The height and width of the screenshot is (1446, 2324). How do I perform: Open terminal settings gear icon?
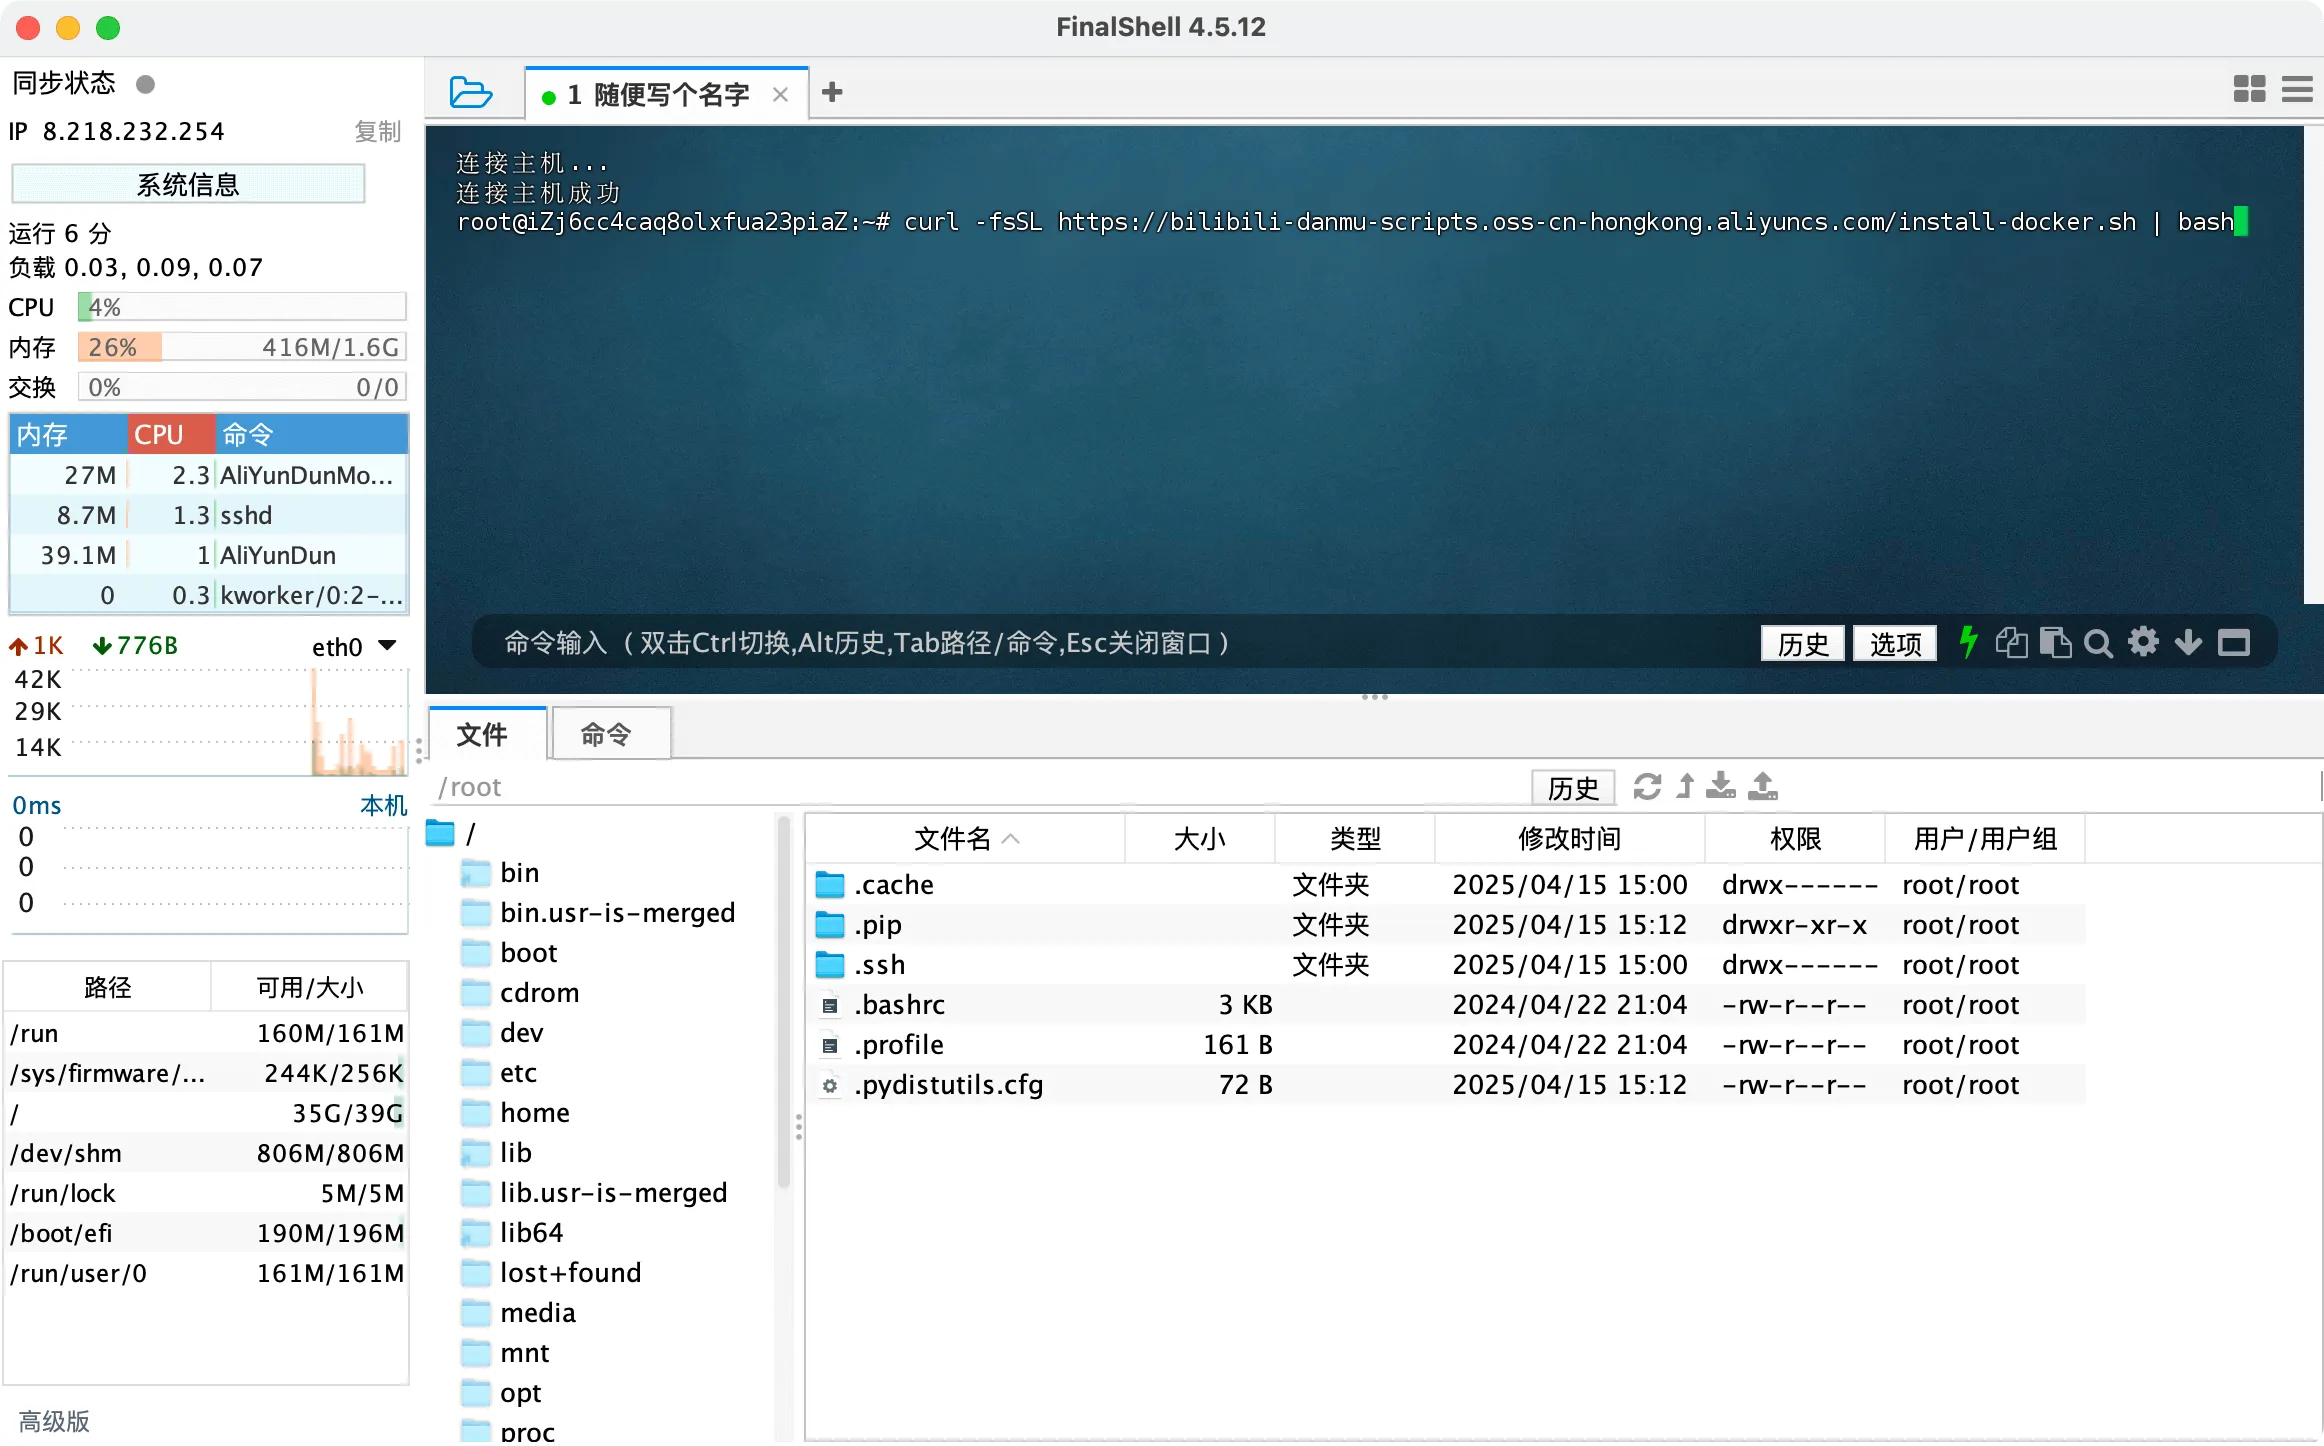click(2143, 641)
